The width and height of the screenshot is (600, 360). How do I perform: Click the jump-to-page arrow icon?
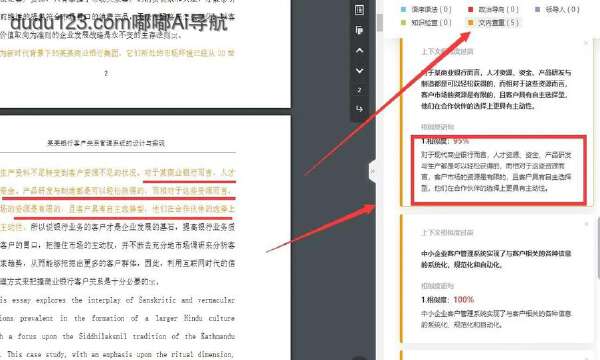(x=359, y=109)
